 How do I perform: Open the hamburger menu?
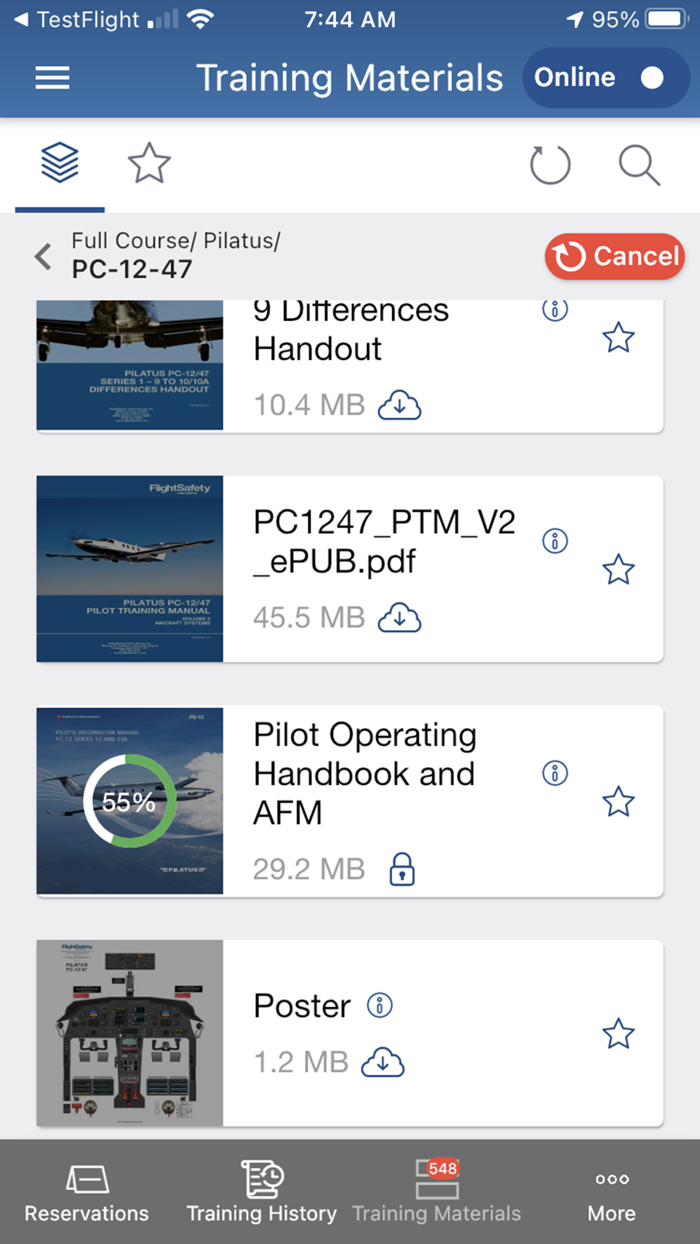53,78
